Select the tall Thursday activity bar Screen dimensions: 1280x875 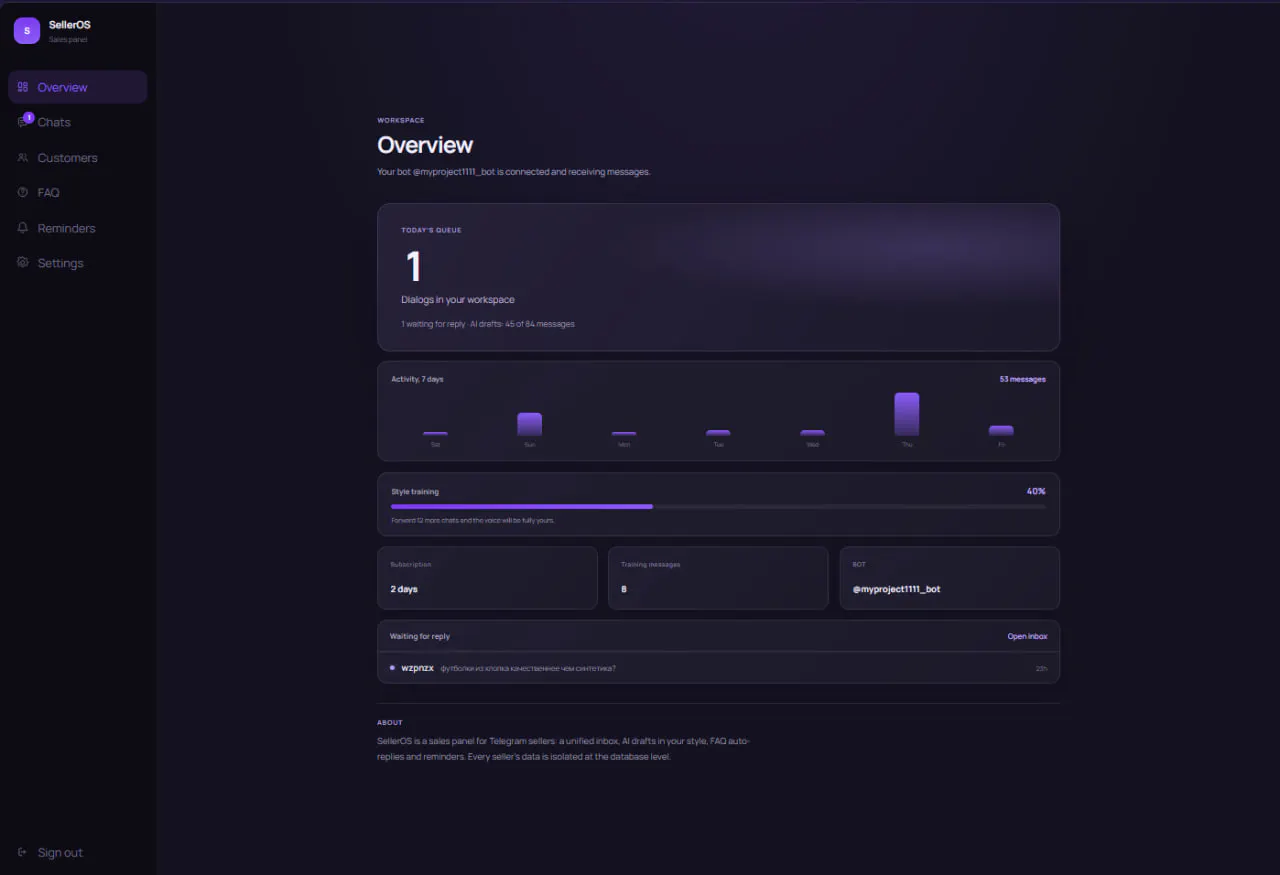906,414
